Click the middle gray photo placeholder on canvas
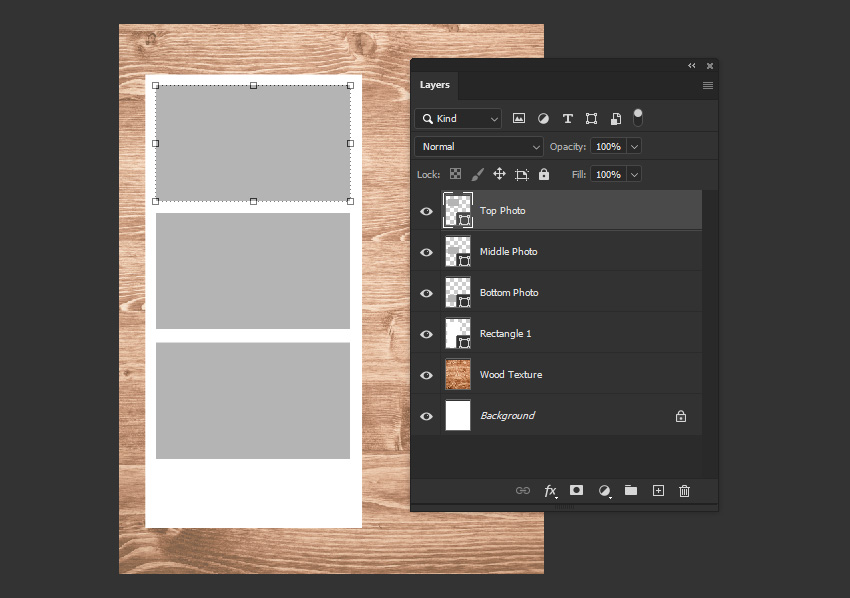Viewport: 850px width, 598px height. click(x=253, y=271)
